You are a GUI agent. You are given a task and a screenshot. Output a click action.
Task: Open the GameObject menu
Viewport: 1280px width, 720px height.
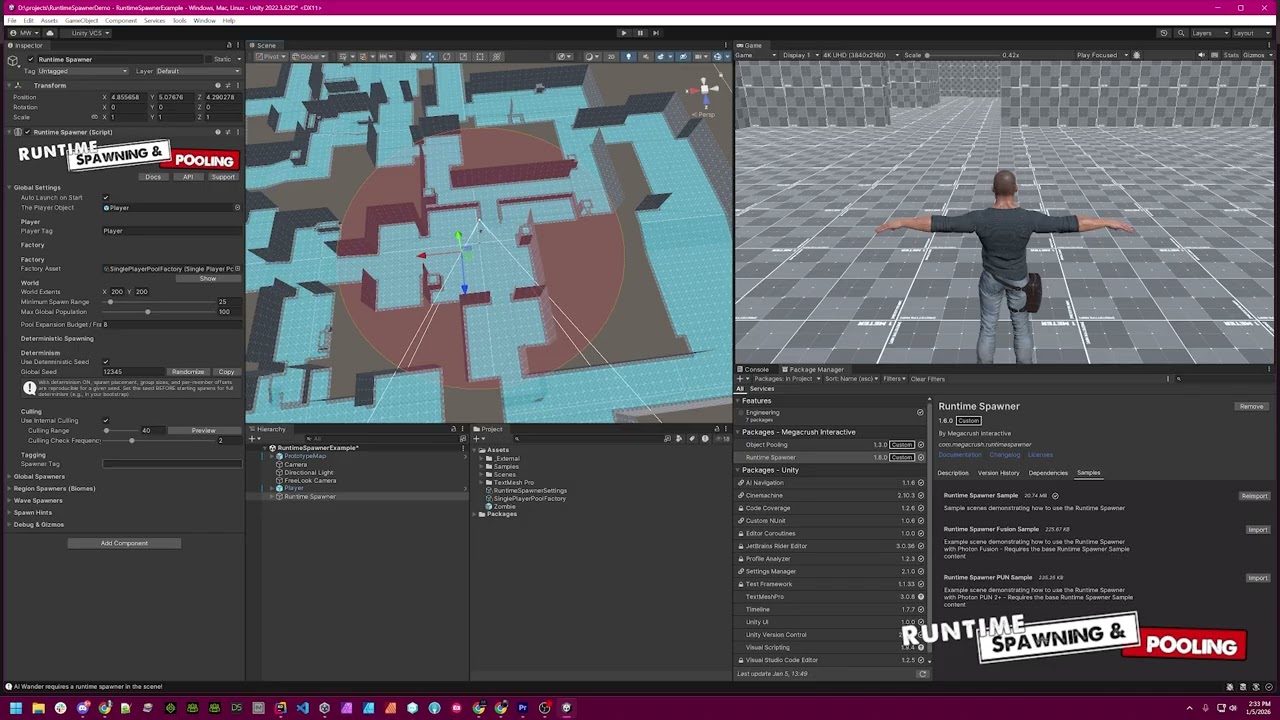81,20
